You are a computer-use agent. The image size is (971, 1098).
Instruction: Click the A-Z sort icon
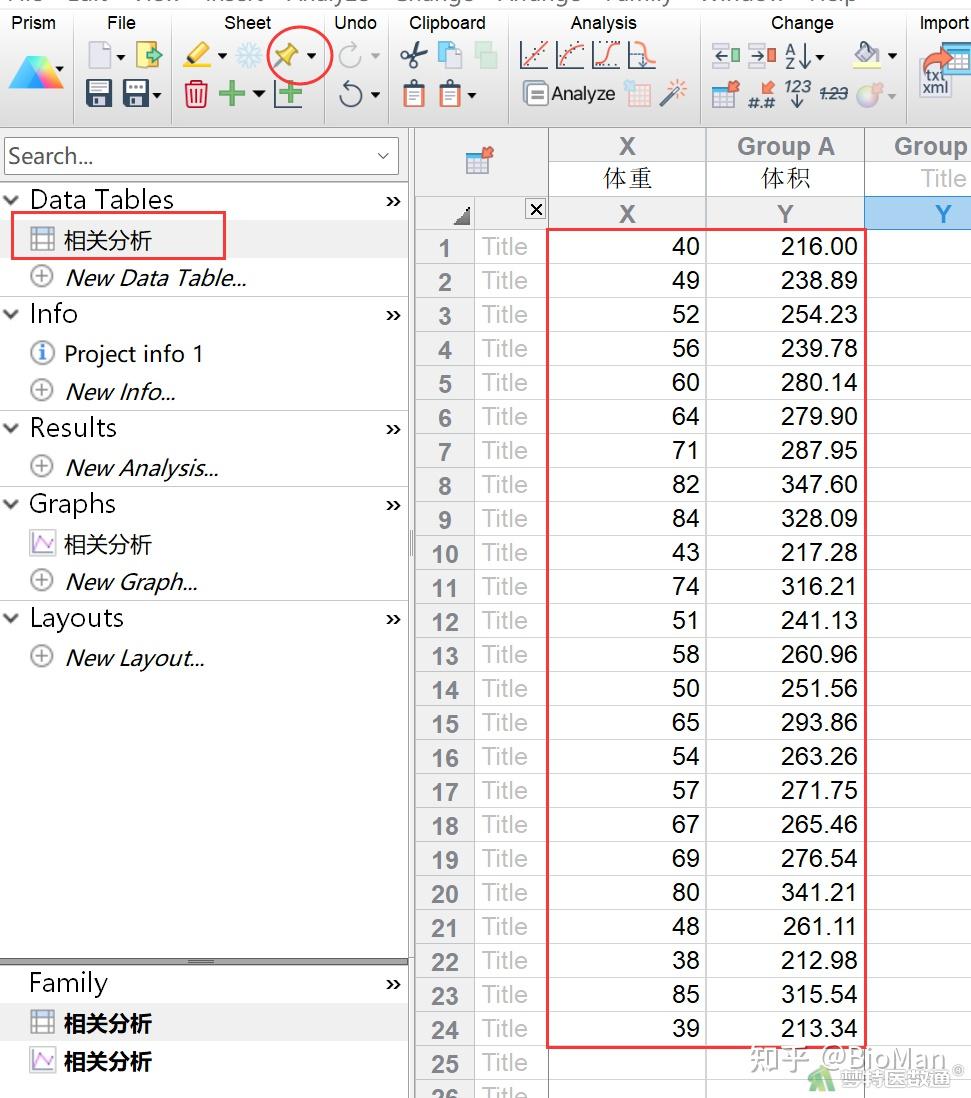tap(796, 56)
